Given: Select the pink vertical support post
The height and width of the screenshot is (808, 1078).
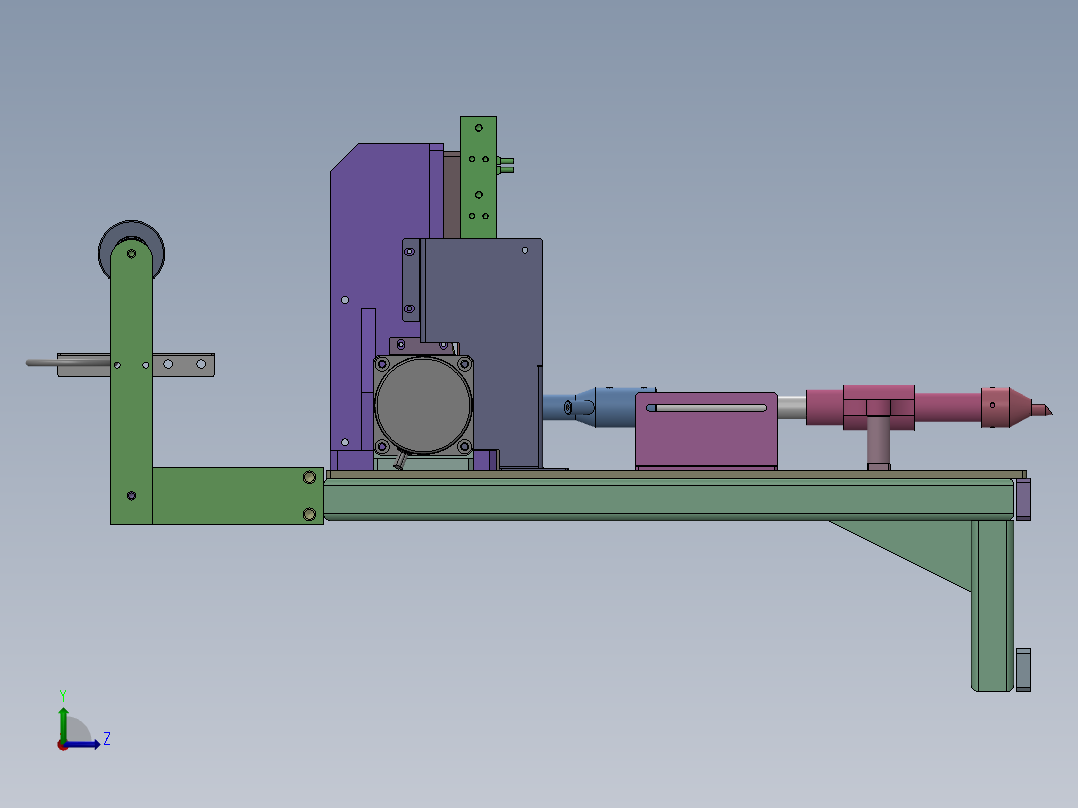Looking at the screenshot, I should coord(879,444).
